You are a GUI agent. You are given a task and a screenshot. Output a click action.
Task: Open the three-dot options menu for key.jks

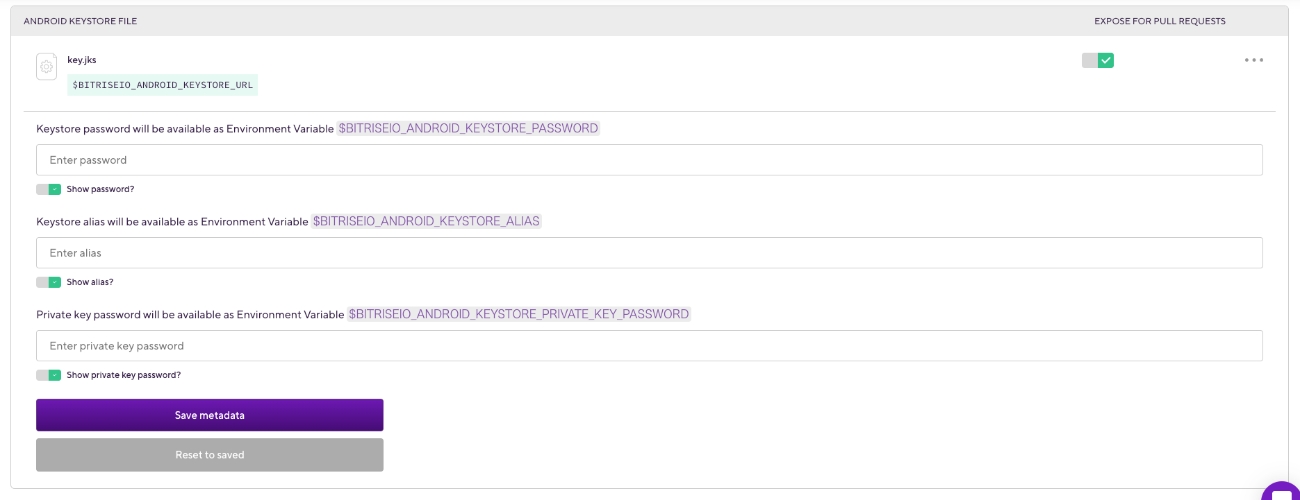point(1254,60)
